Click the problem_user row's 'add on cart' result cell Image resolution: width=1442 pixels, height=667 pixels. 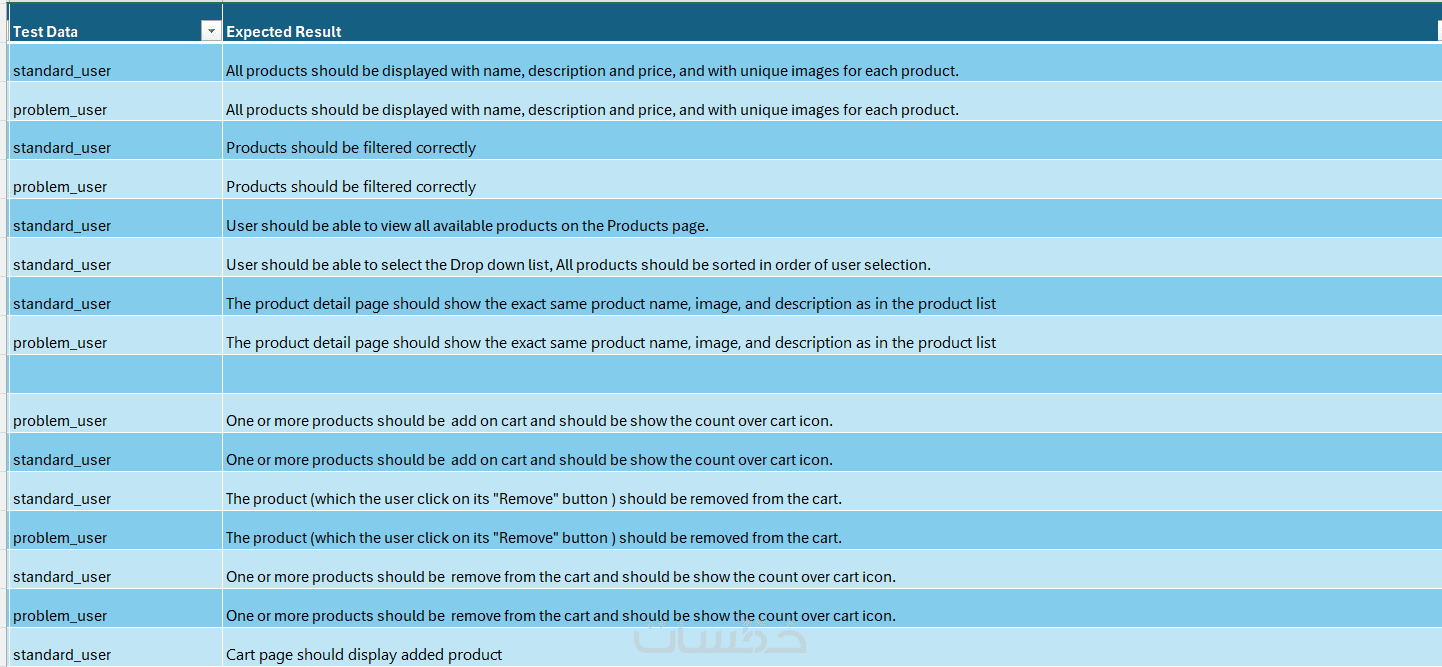[x=529, y=421]
